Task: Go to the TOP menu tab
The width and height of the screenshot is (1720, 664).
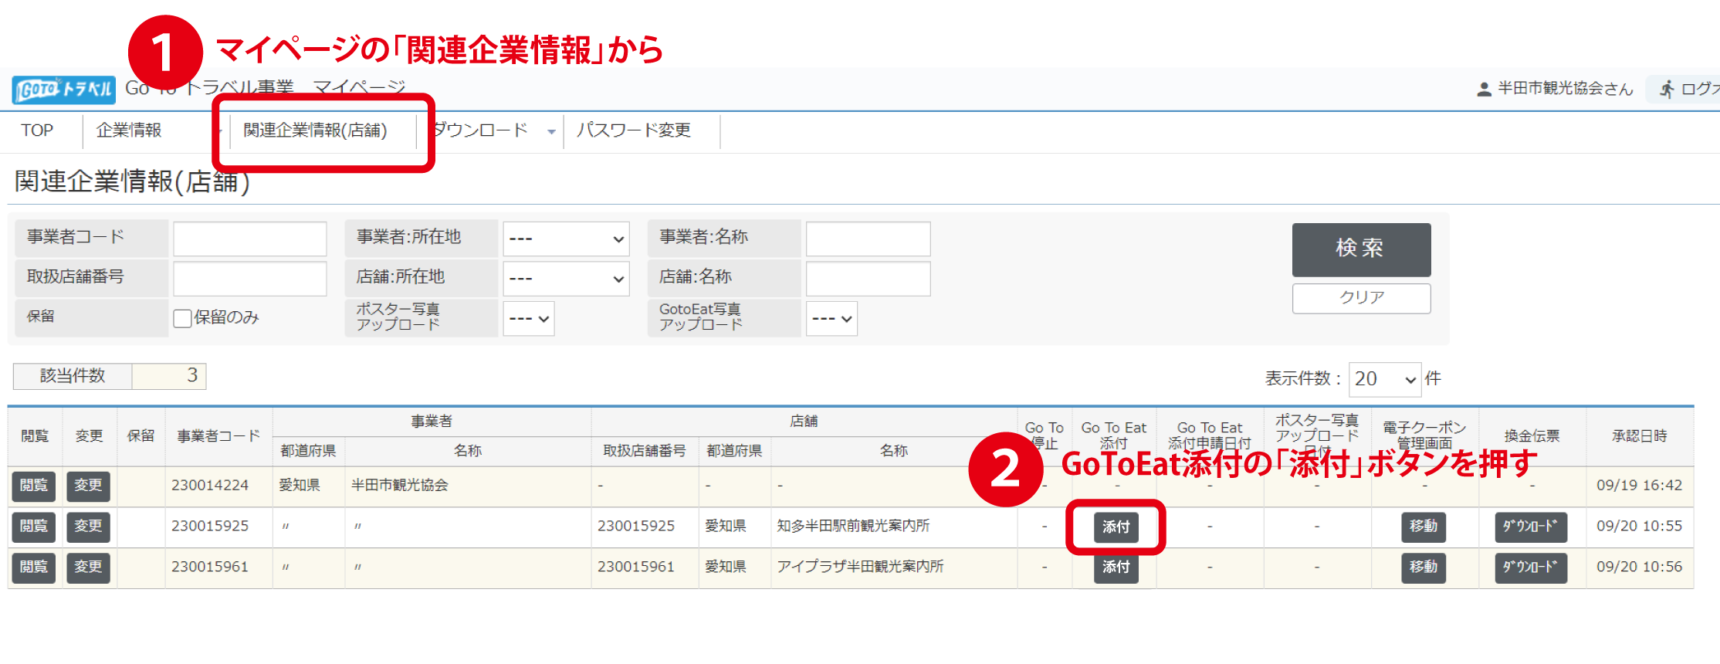Action: click(37, 131)
